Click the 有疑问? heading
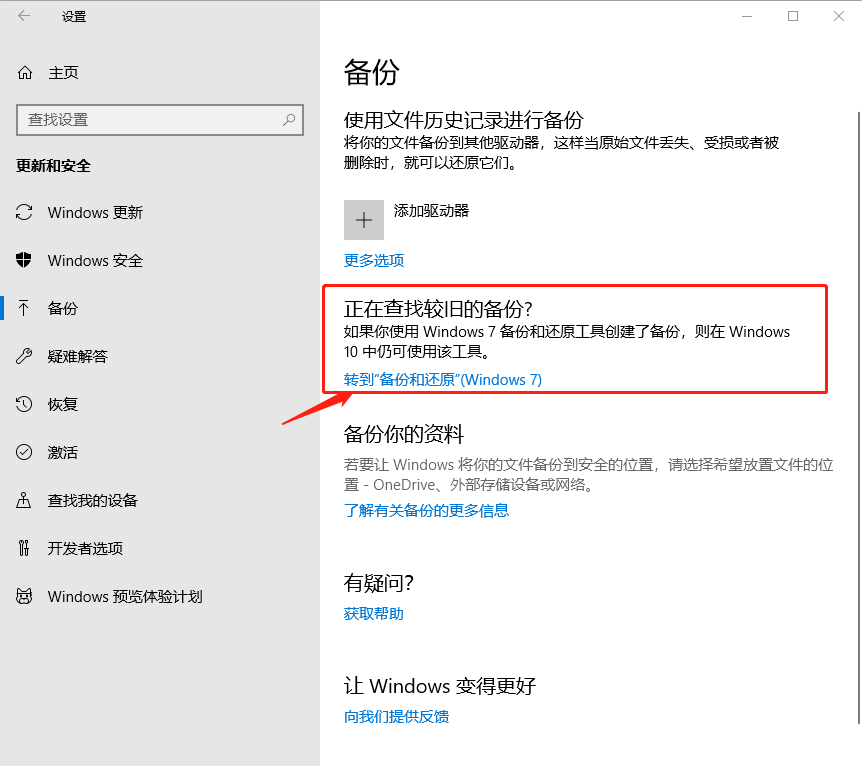Image resolution: width=862 pixels, height=766 pixels. 378,583
